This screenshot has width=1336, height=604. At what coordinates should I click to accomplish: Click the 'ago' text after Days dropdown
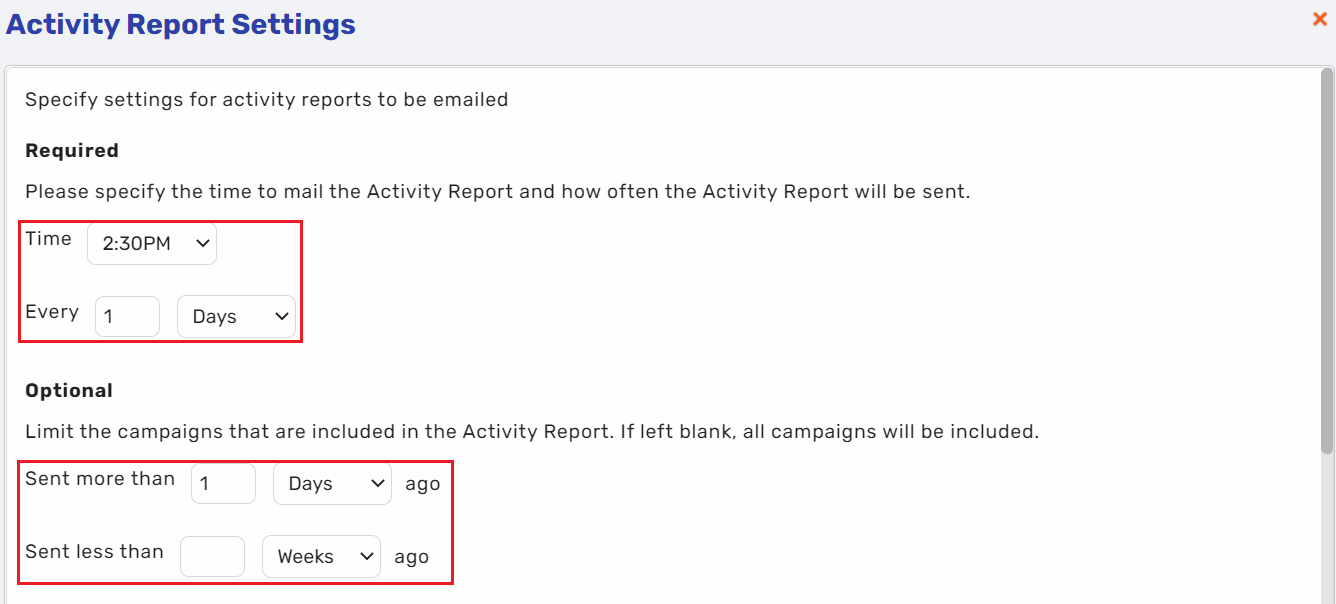pyautogui.click(x=422, y=484)
